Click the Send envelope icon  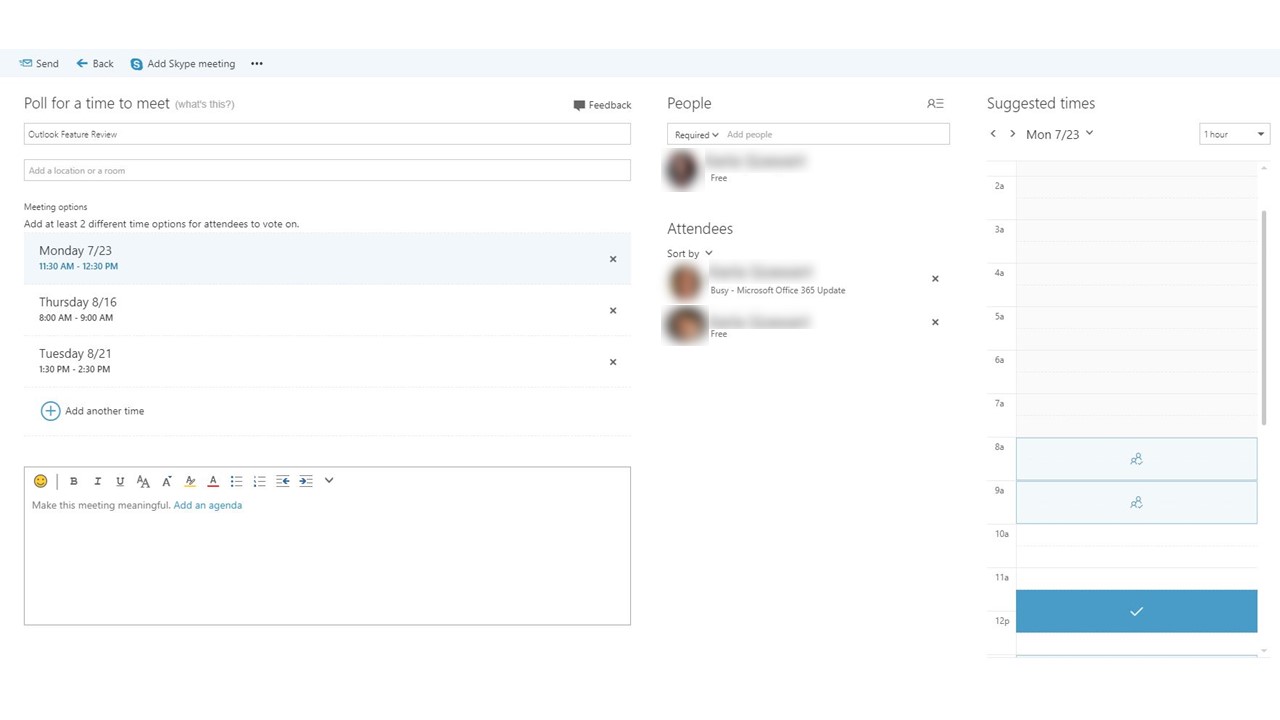tap(26, 63)
